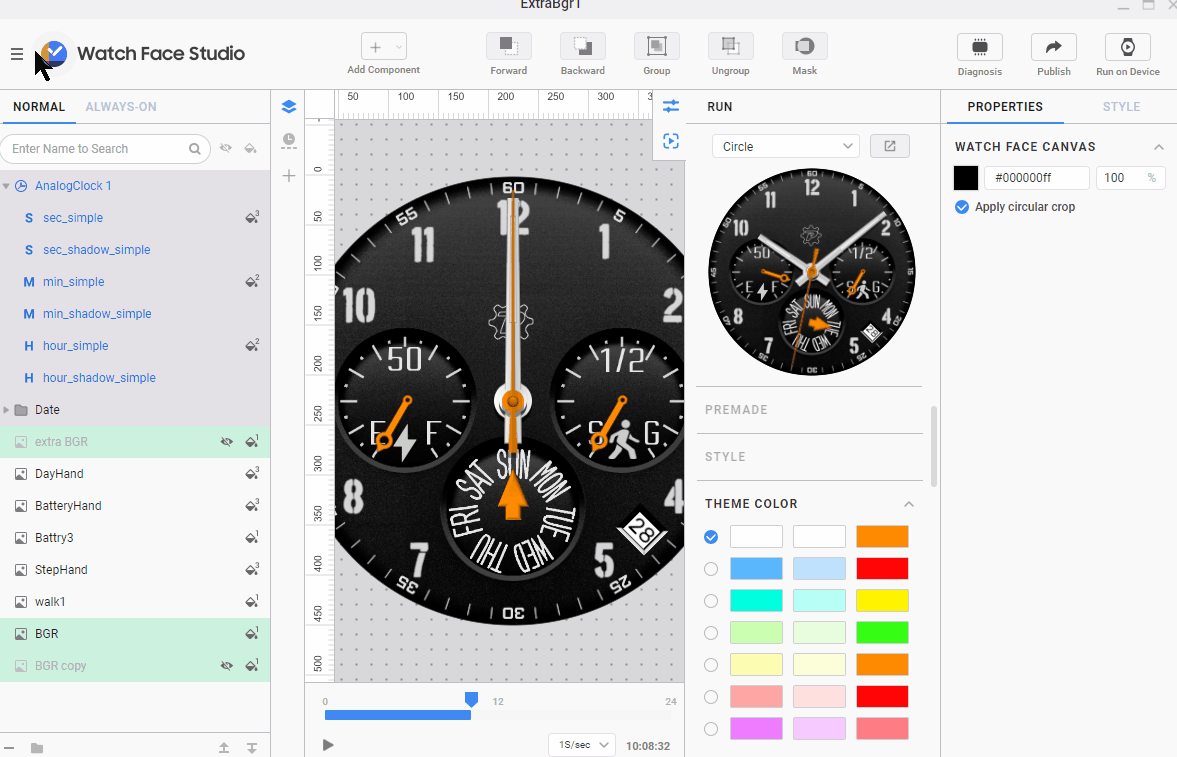Show the hidden extra BGR layer
Screen dimensions: 1177x757
point(227,442)
